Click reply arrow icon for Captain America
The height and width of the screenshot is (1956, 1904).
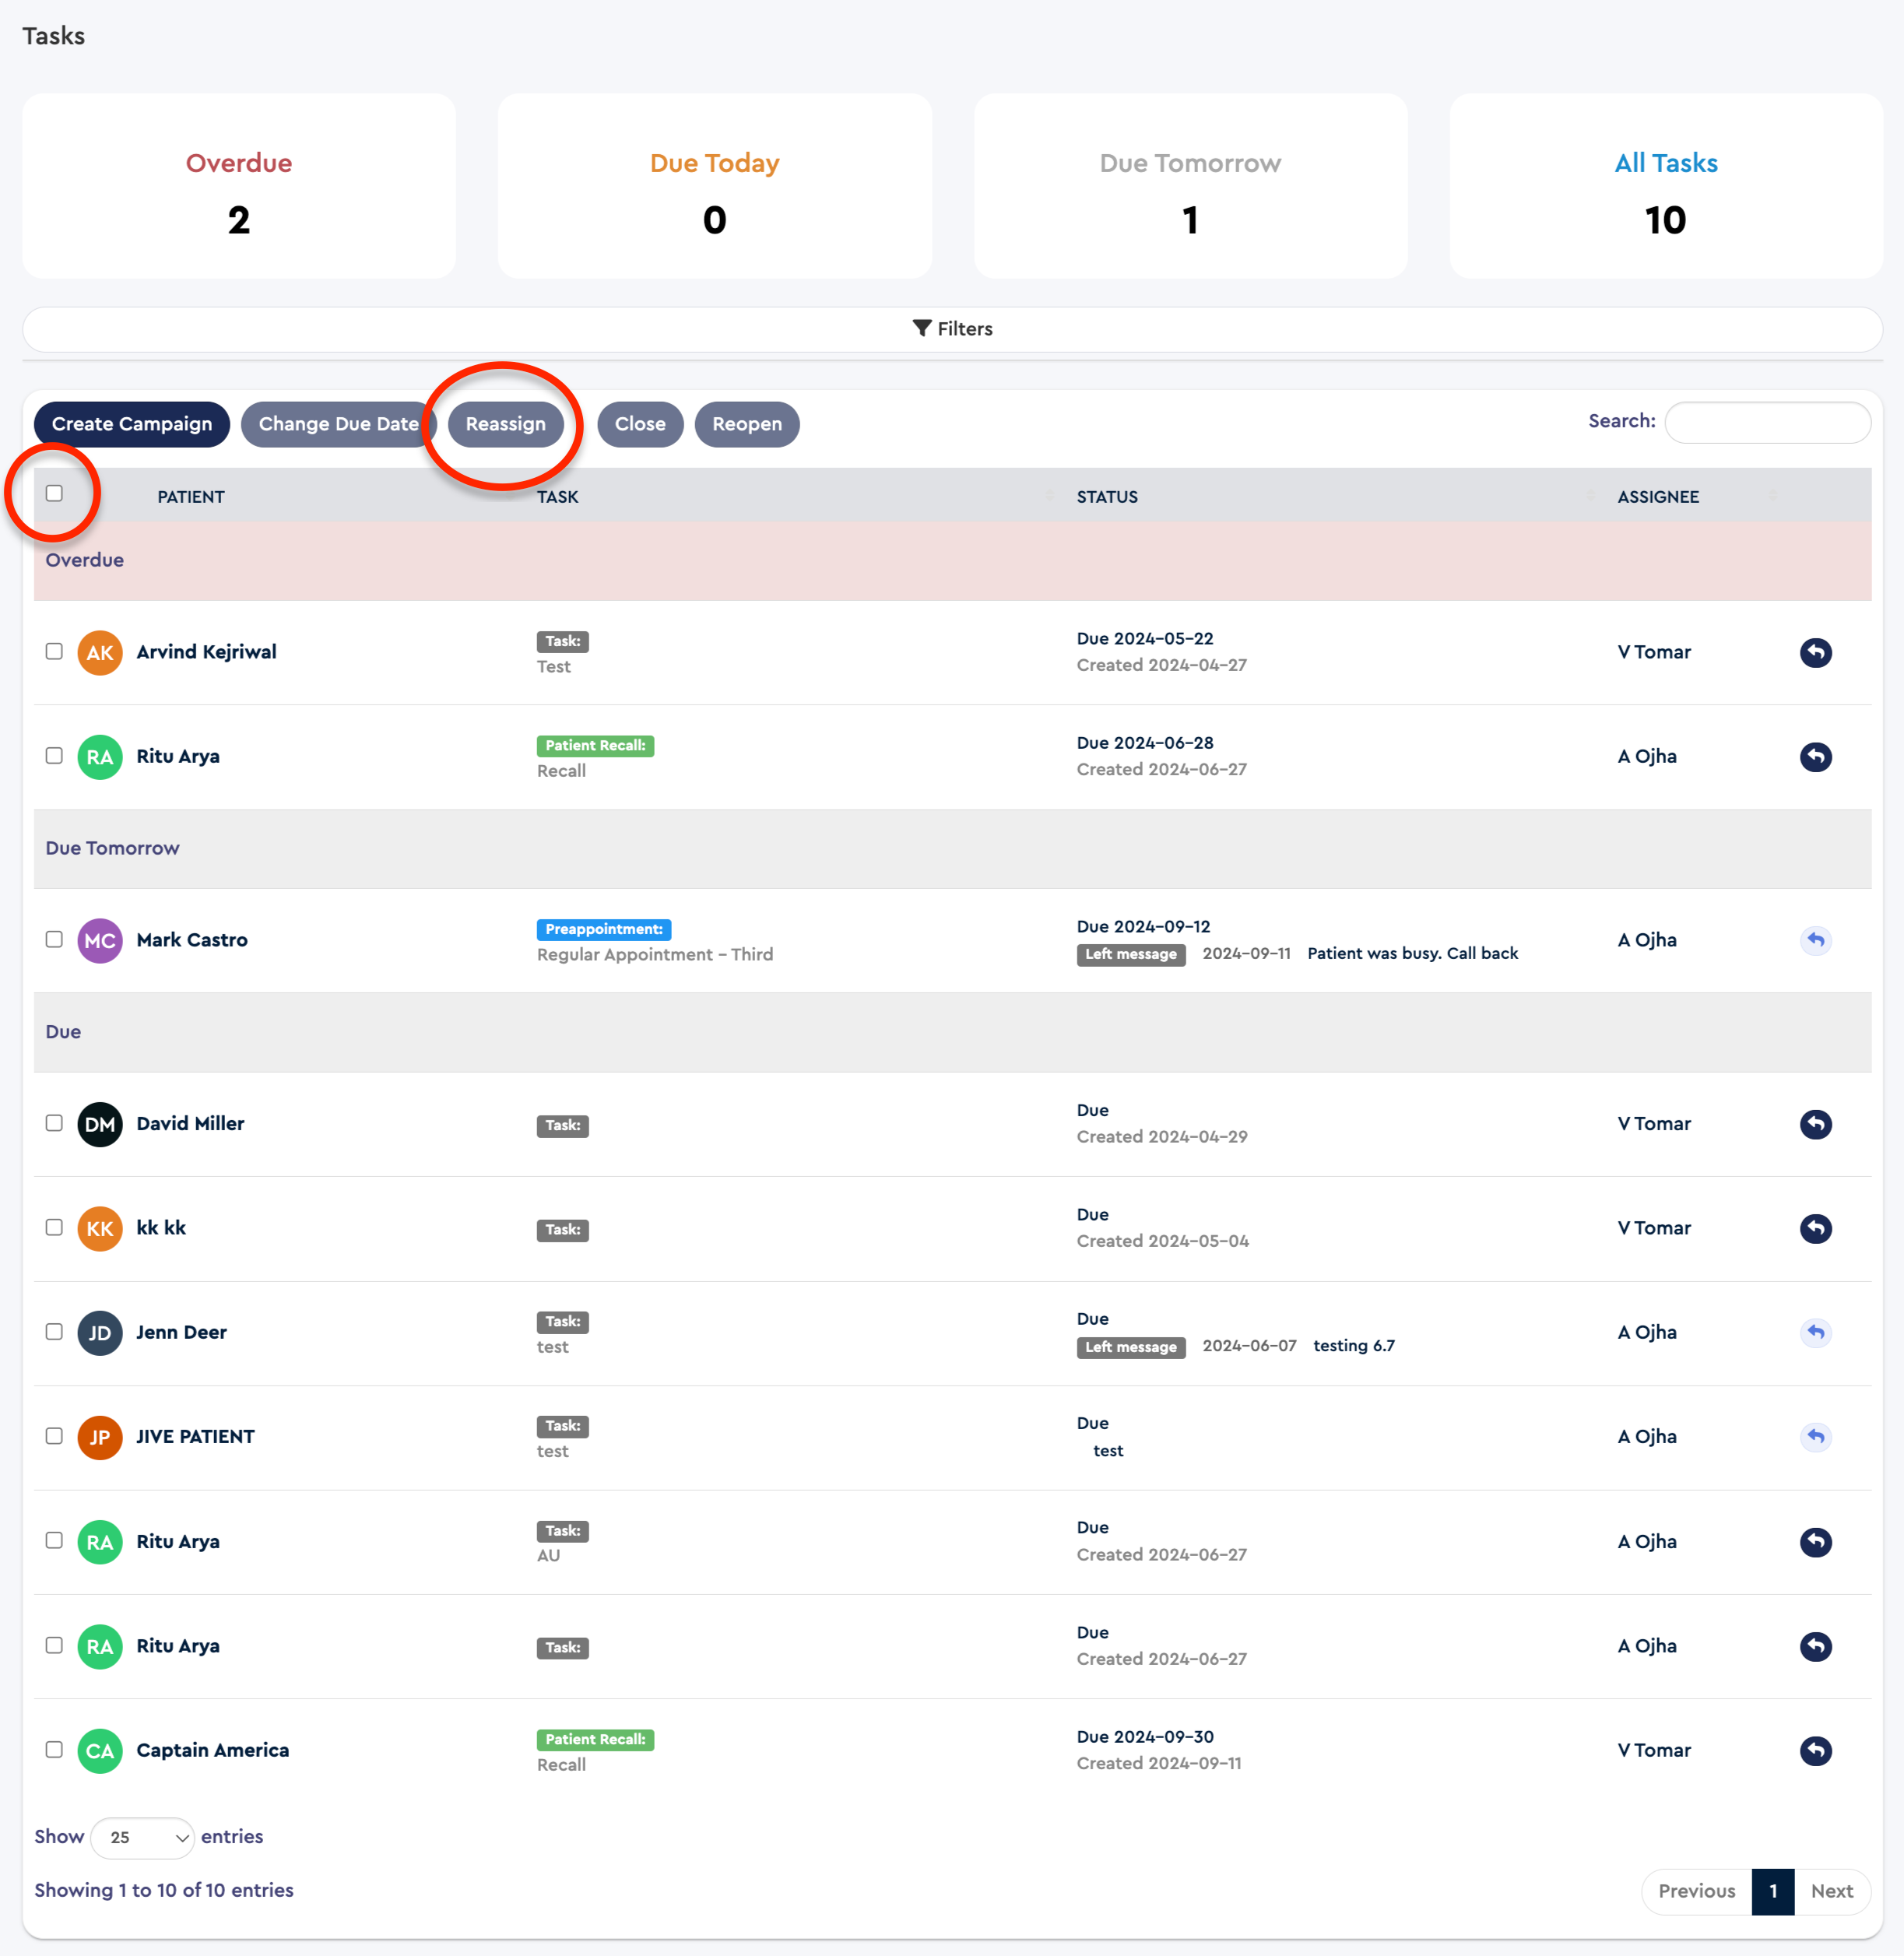point(1815,1750)
